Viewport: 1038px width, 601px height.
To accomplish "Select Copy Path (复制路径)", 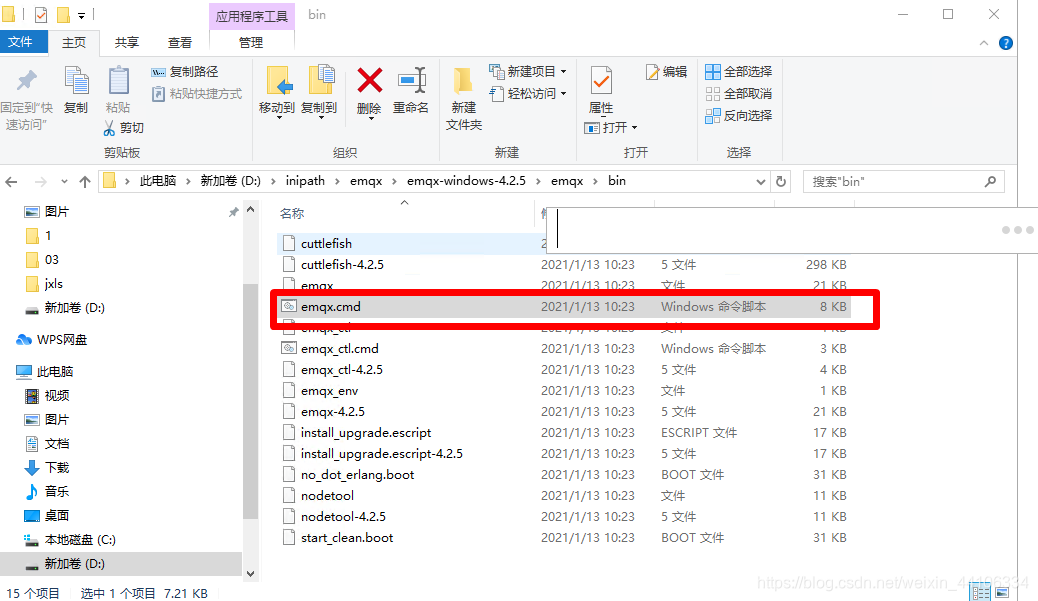I will click(x=185, y=71).
